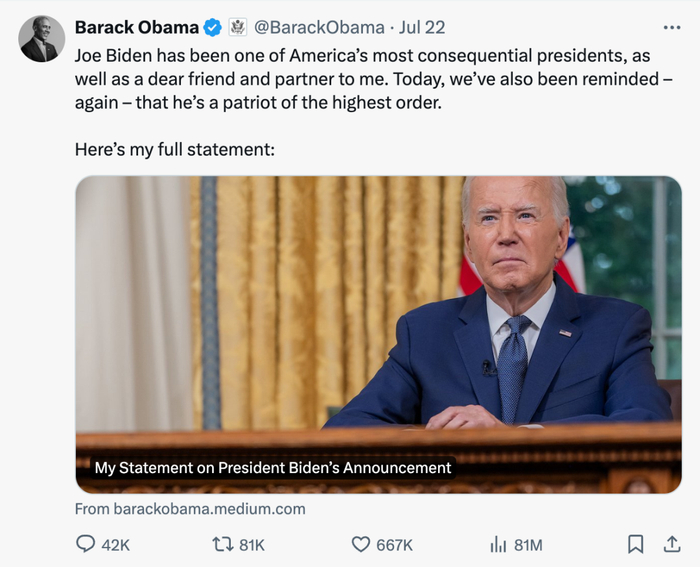Click the 81K reposts count
This screenshot has height=567, width=700.
(252, 544)
